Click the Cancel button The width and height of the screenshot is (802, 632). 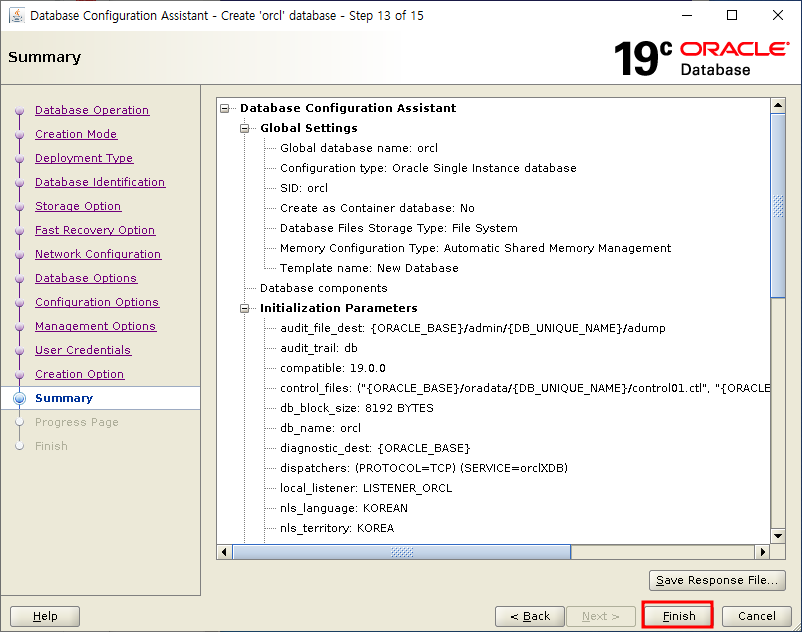tap(756, 616)
